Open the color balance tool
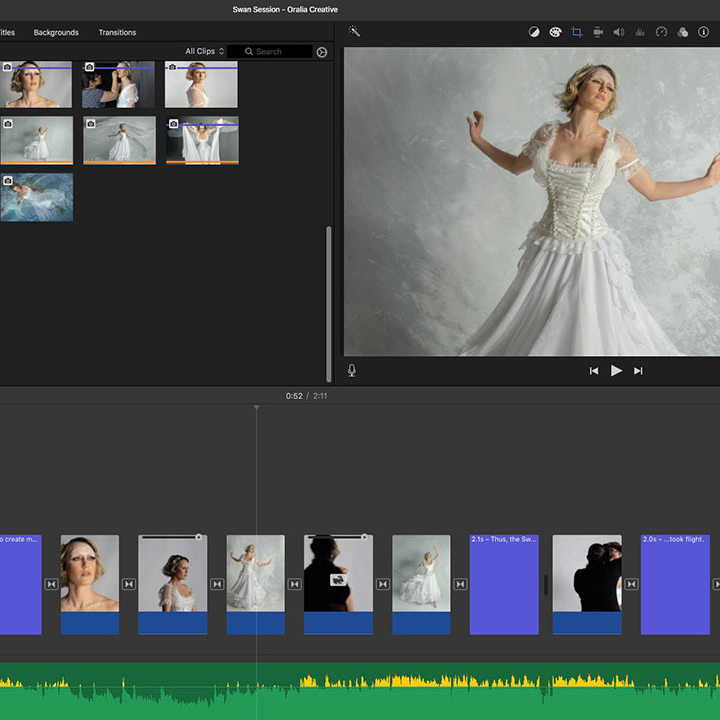720x720 pixels. coord(534,32)
